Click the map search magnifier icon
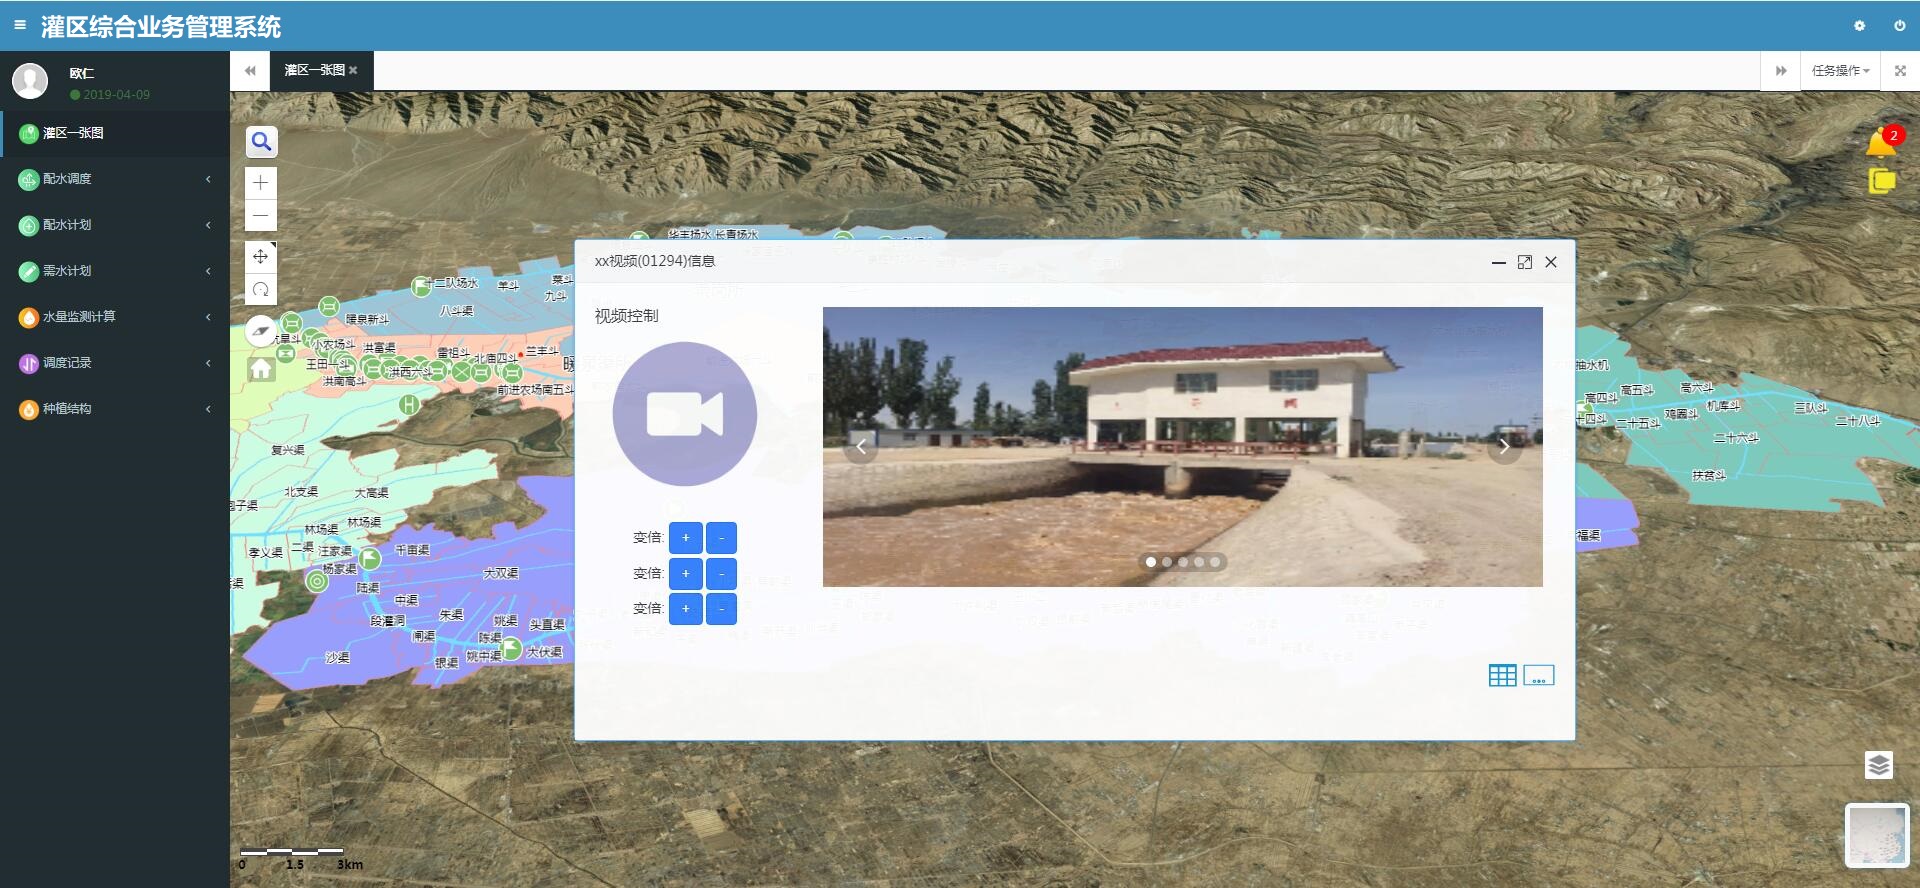1920x888 pixels. [261, 142]
